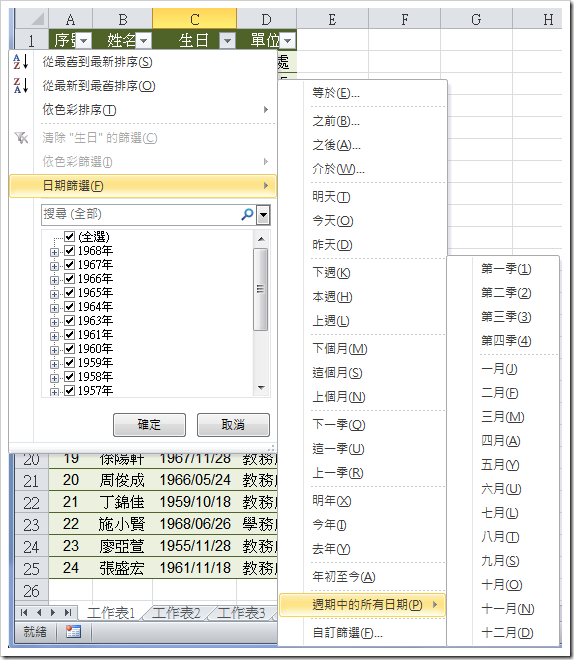The width and height of the screenshot is (574, 660).
Task: Open the search box scope dropdown arrow
Action: pyautogui.click(x=263, y=215)
